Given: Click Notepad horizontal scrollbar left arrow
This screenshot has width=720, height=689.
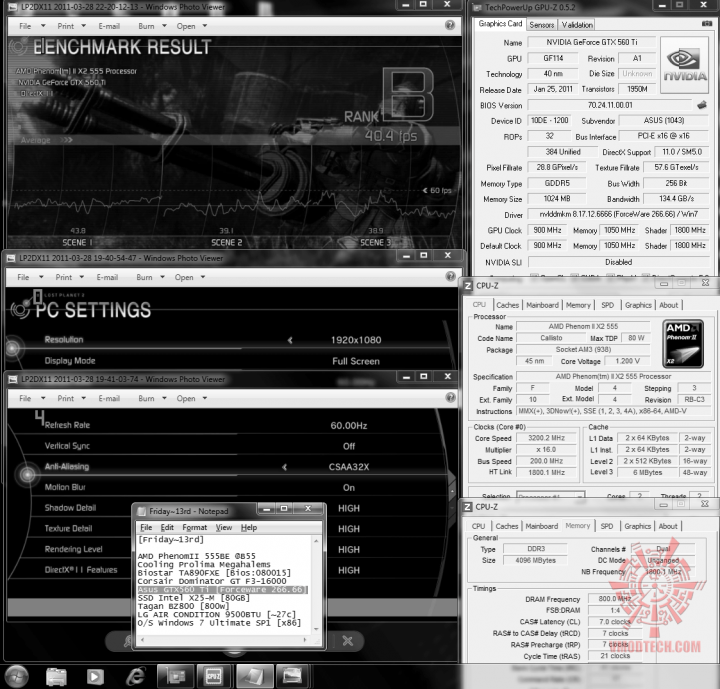Looking at the screenshot, I should pyautogui.click(x=143, y=639).
